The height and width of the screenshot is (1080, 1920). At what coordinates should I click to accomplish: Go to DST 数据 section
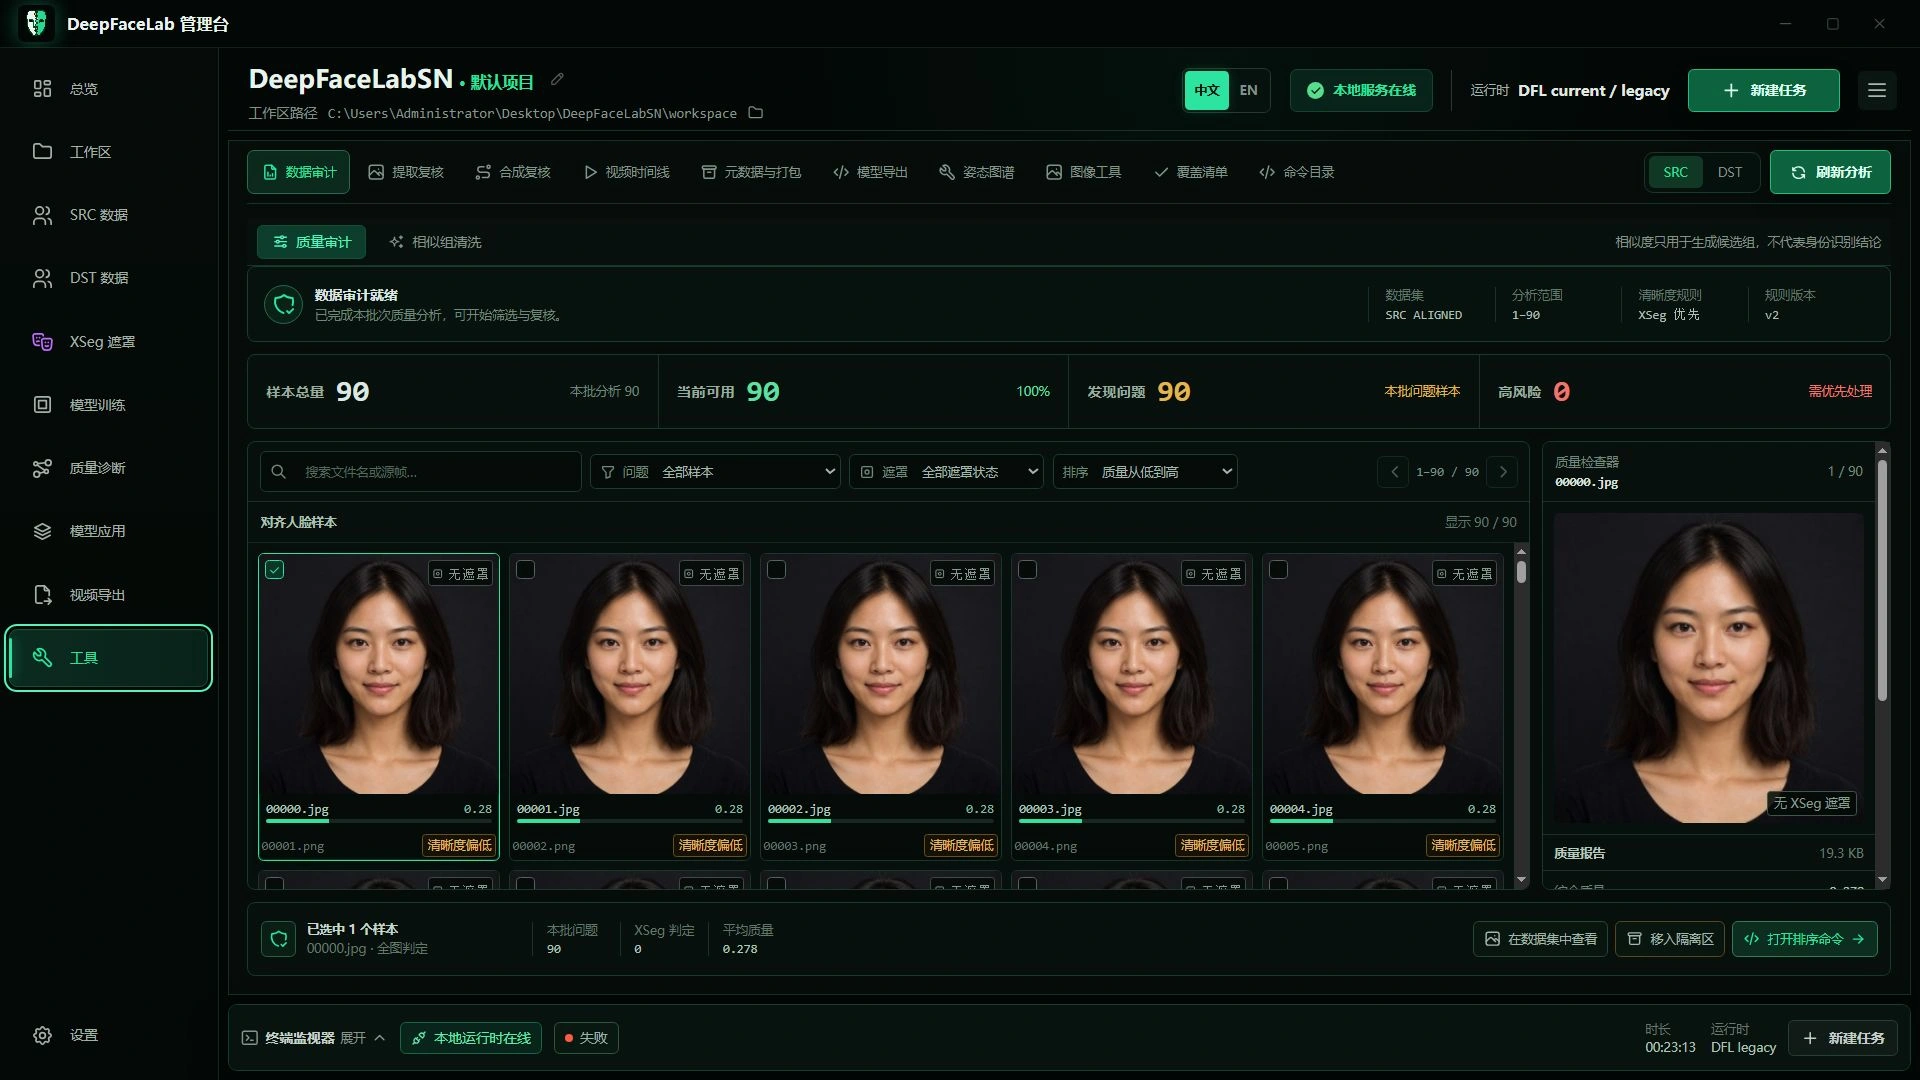pyautogui.click(x=108, y=278)
